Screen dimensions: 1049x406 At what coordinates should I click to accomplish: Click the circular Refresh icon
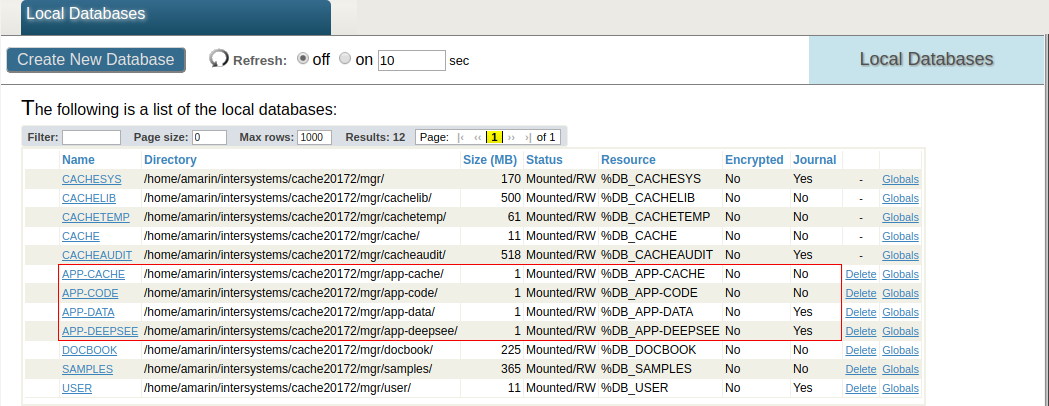(219, 59)
